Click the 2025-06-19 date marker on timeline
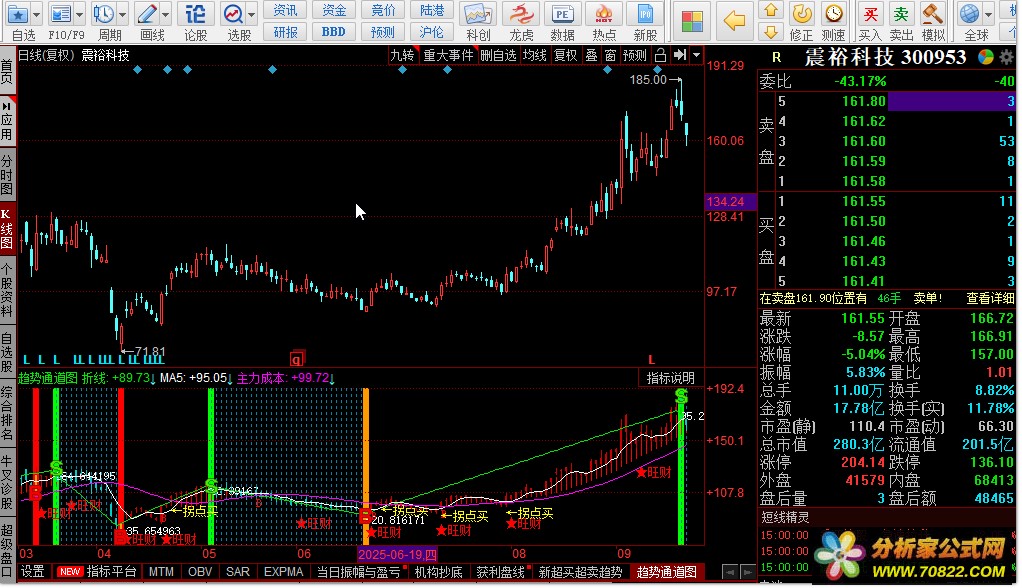Viewport: 1022px width, 588px height. (398, 554)
